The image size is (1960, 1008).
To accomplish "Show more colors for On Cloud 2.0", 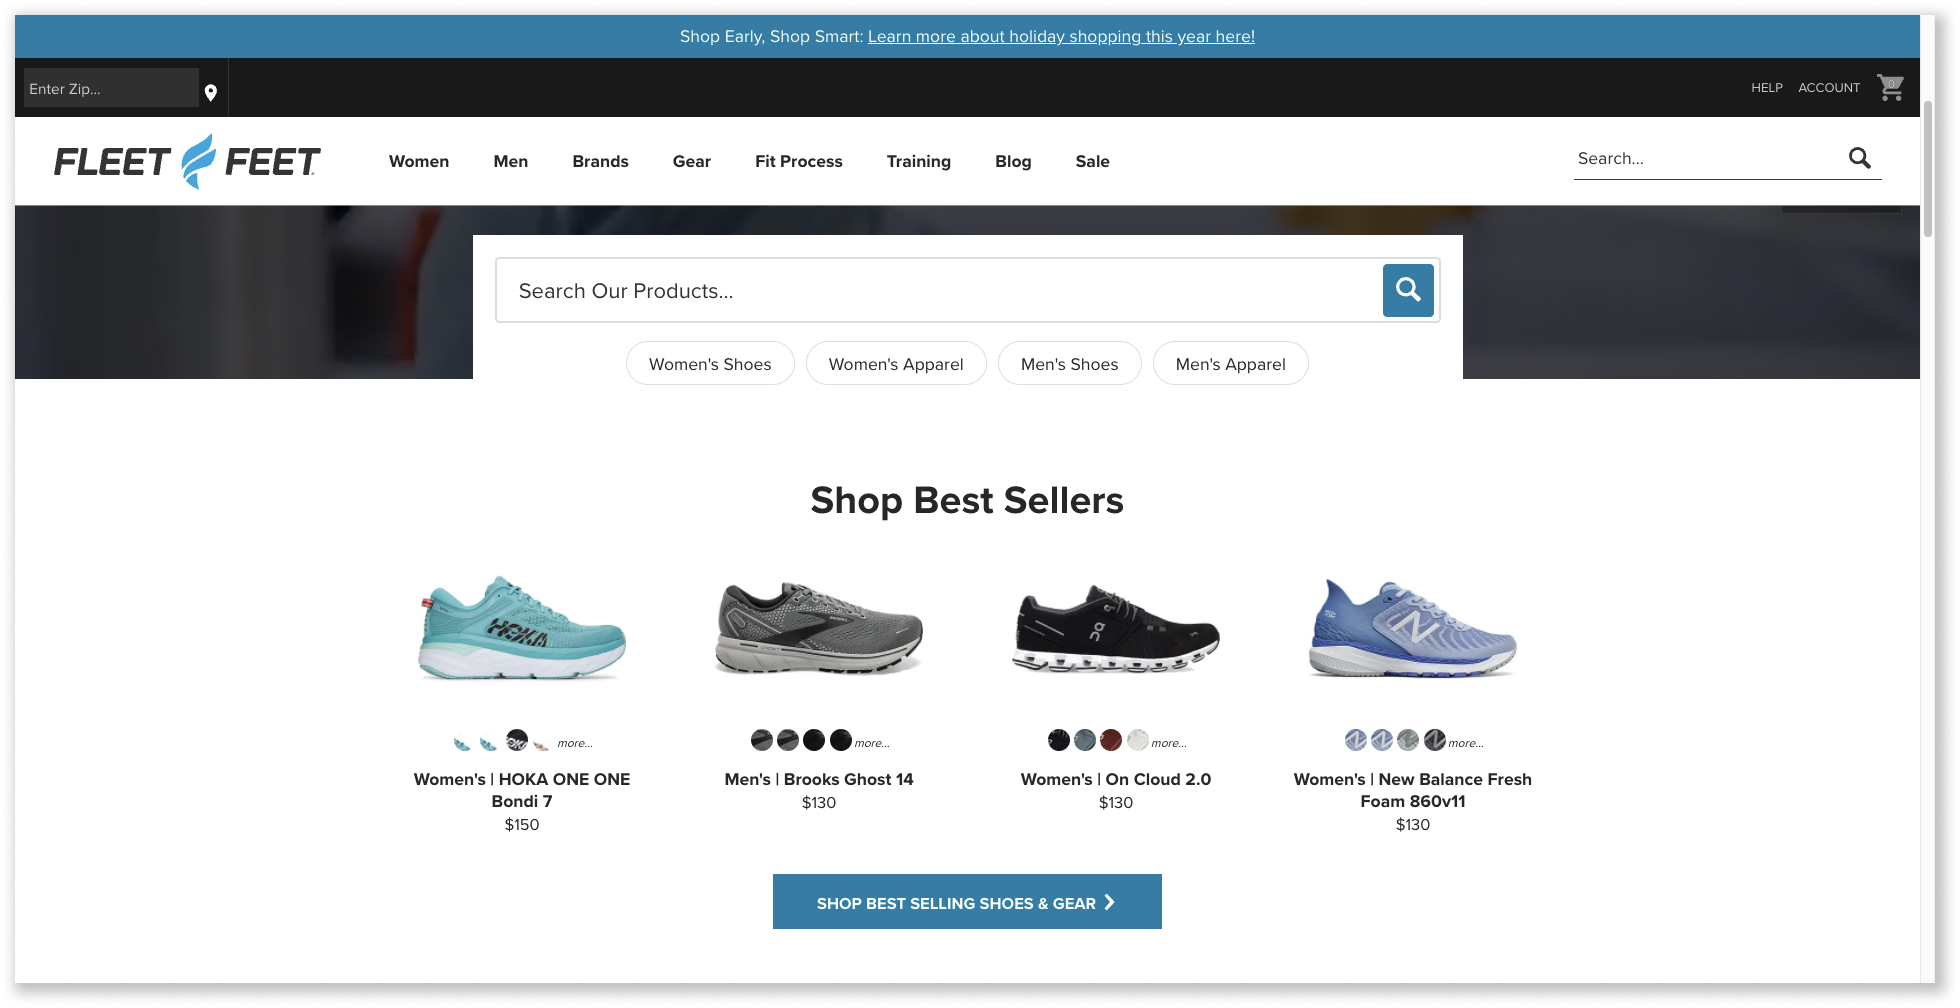I will 1169,743.
